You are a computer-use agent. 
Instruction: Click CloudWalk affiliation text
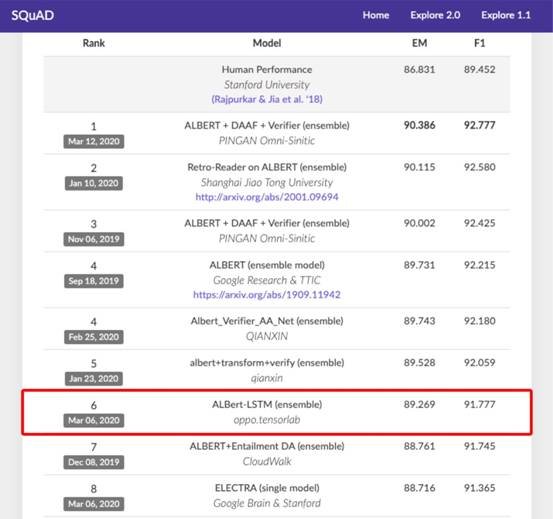pyautogui.click(x=267, y=462)
